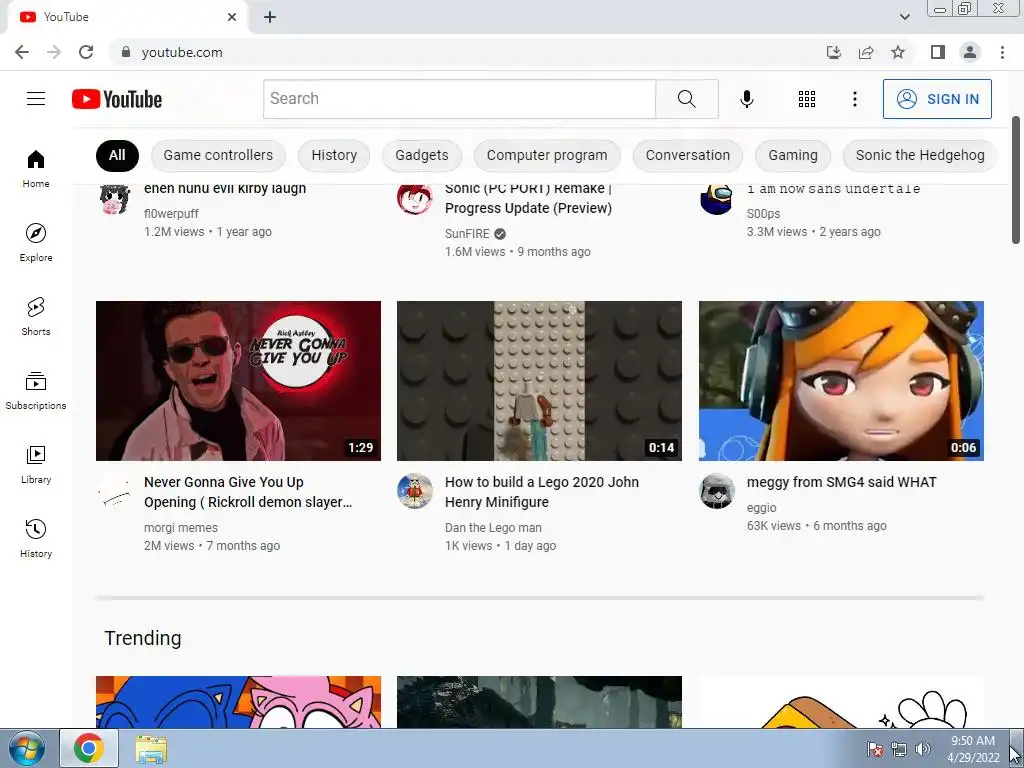Screen dimensions: 1024x768
Task: Open Dan the Lego man channel avatar
Action: tap(415, 491)
